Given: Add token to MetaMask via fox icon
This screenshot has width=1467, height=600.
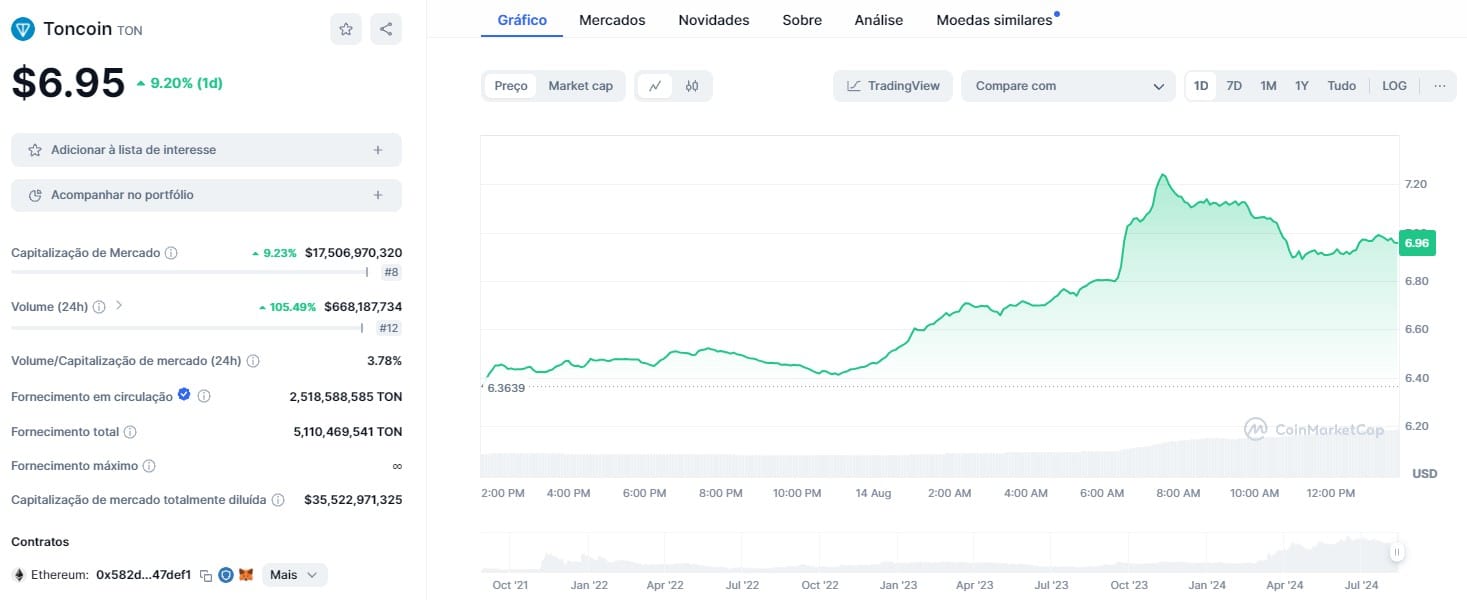Looking at the screenshot, I should [246, 575].
